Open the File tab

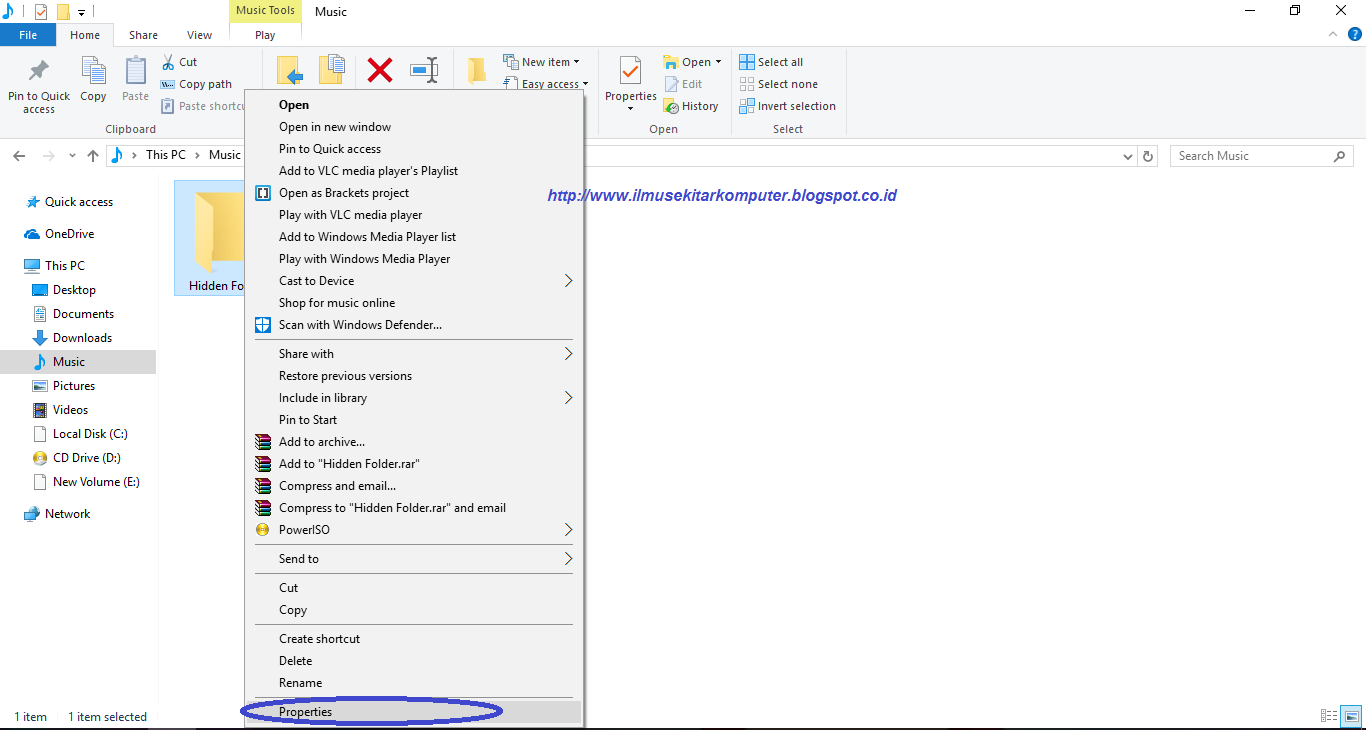click(28, 35)
